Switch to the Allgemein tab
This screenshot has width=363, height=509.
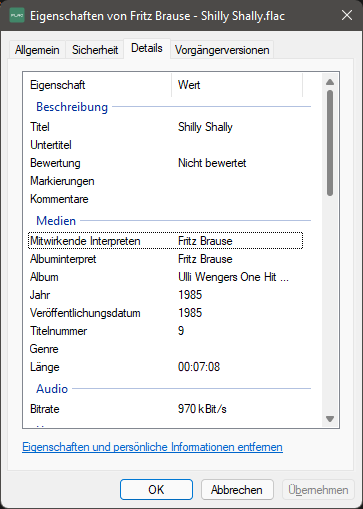(x=37, y=50)
